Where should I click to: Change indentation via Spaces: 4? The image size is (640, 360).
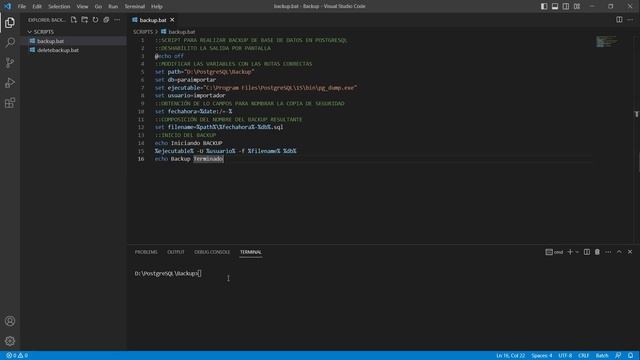point(542,356)
